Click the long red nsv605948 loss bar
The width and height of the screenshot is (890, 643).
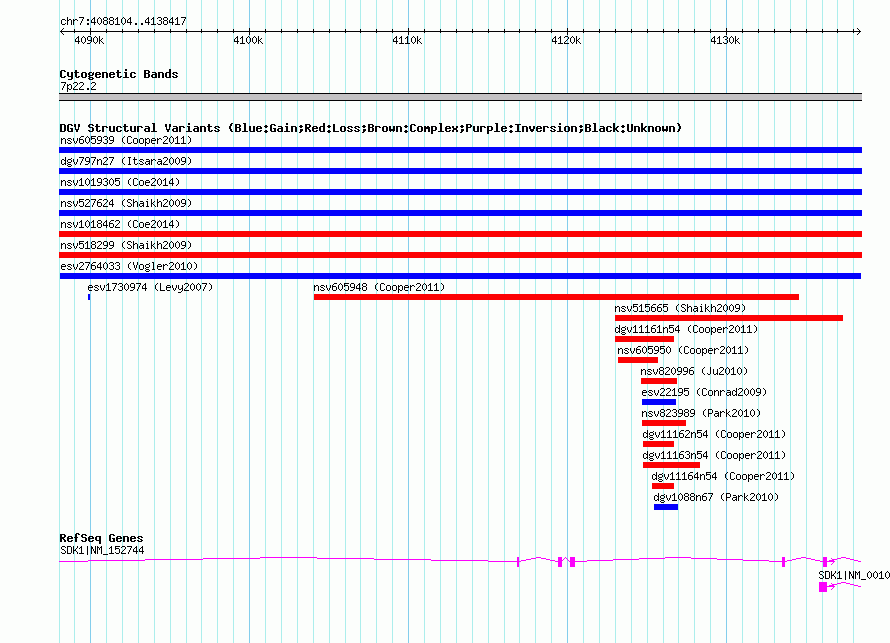(556, 297)
